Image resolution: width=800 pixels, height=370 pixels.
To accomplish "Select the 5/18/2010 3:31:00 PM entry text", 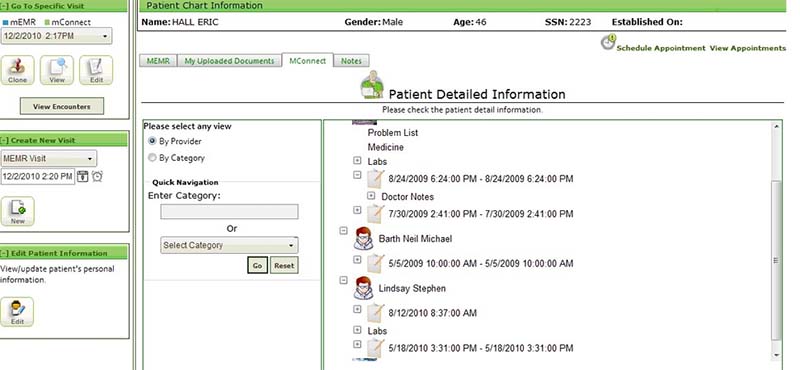I will (481, 348).
